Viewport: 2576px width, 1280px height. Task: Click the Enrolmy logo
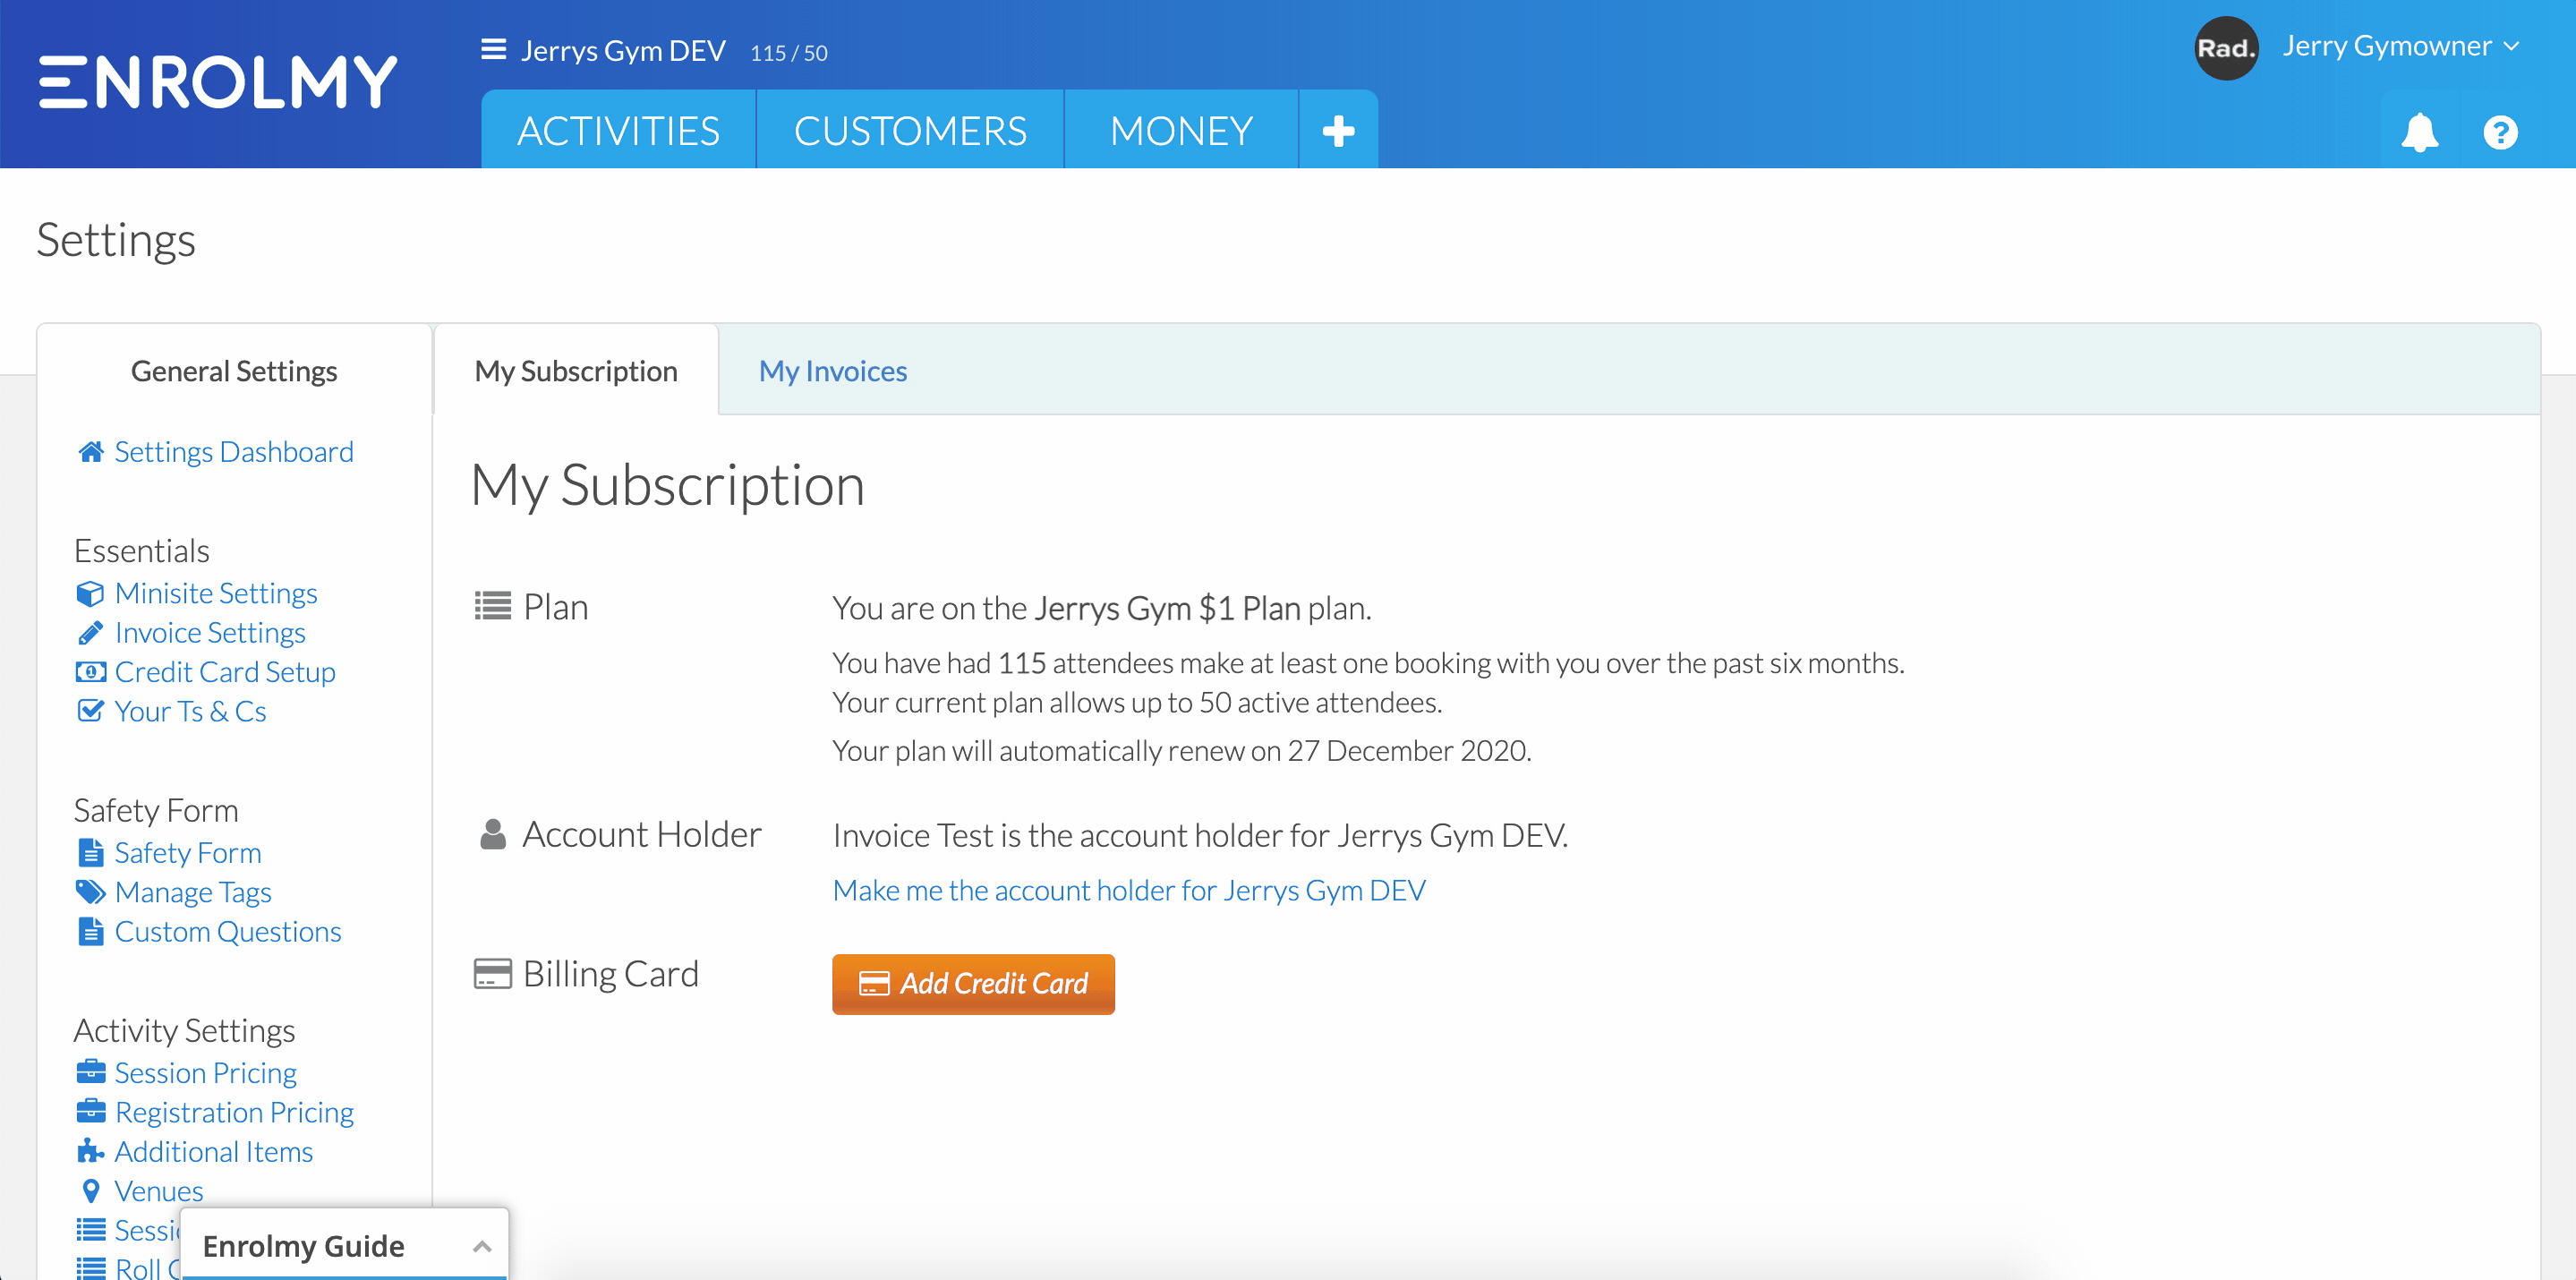tap(218, 82)
